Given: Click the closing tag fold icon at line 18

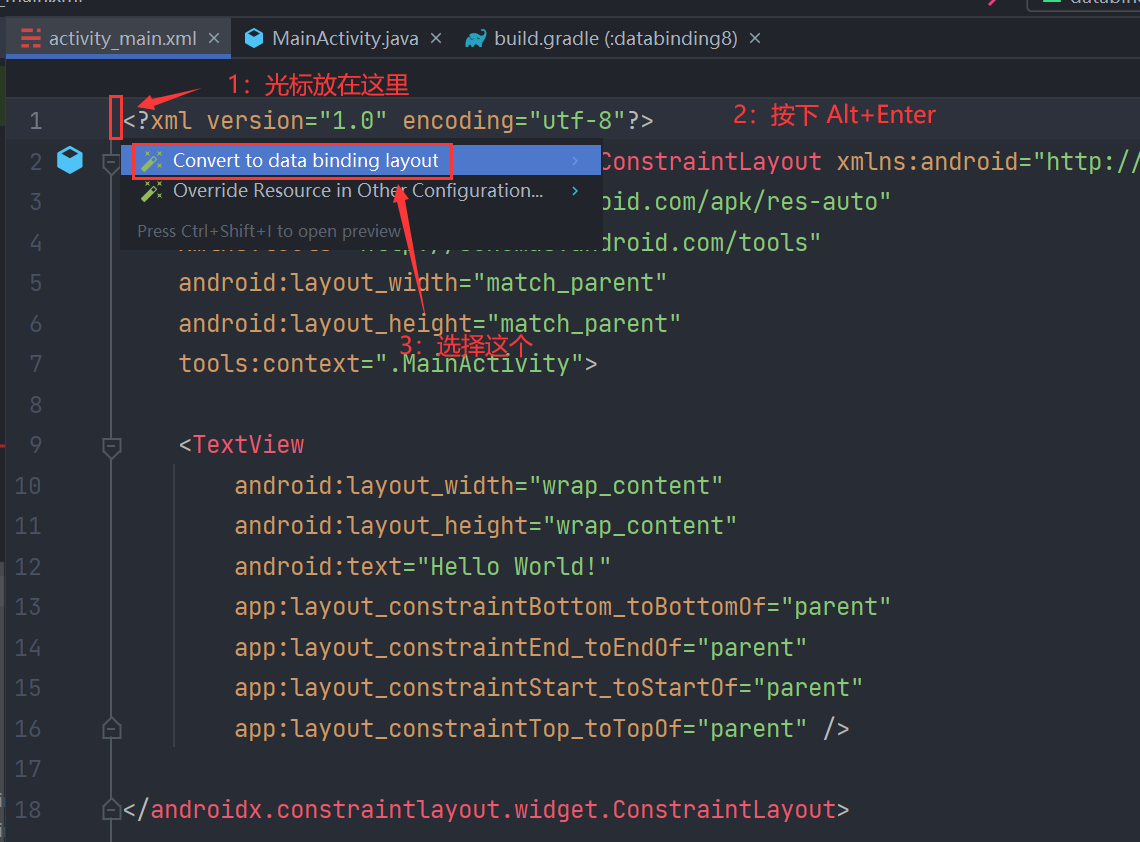Looking at the screenshot, I should point(111,810).
